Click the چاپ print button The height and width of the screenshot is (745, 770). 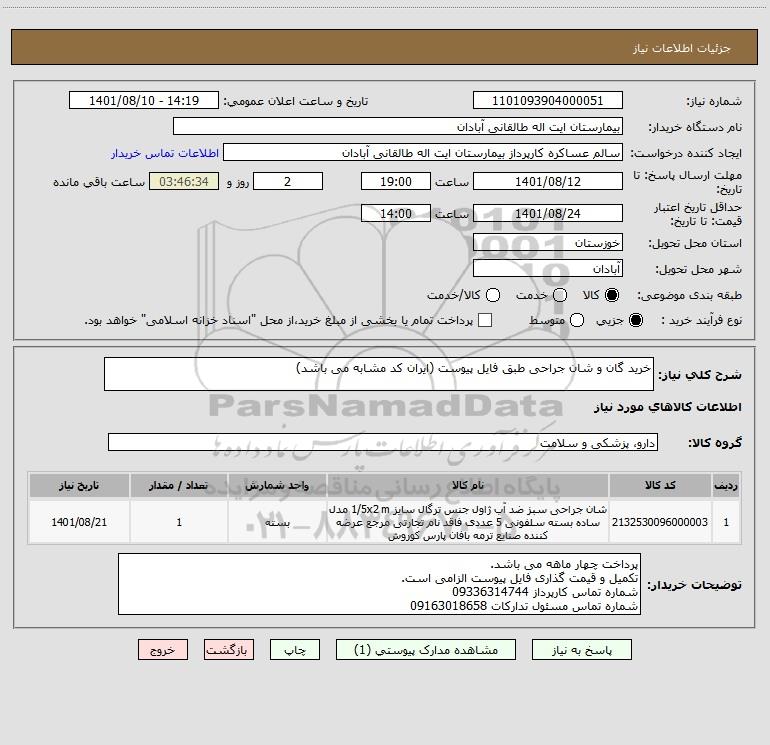click(295, 650)
